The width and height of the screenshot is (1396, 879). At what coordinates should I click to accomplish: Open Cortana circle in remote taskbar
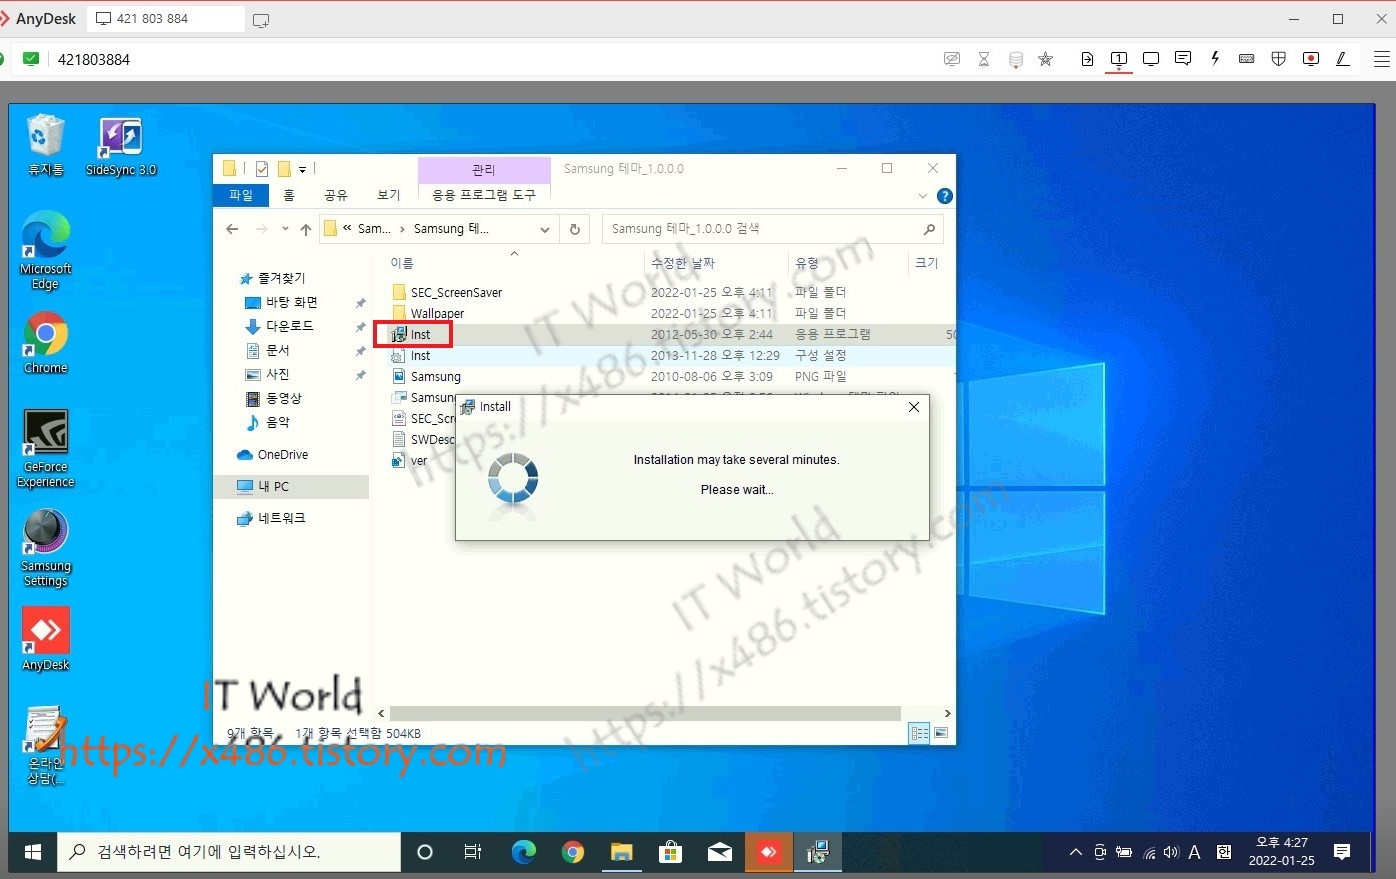click(x=425, y=852)
